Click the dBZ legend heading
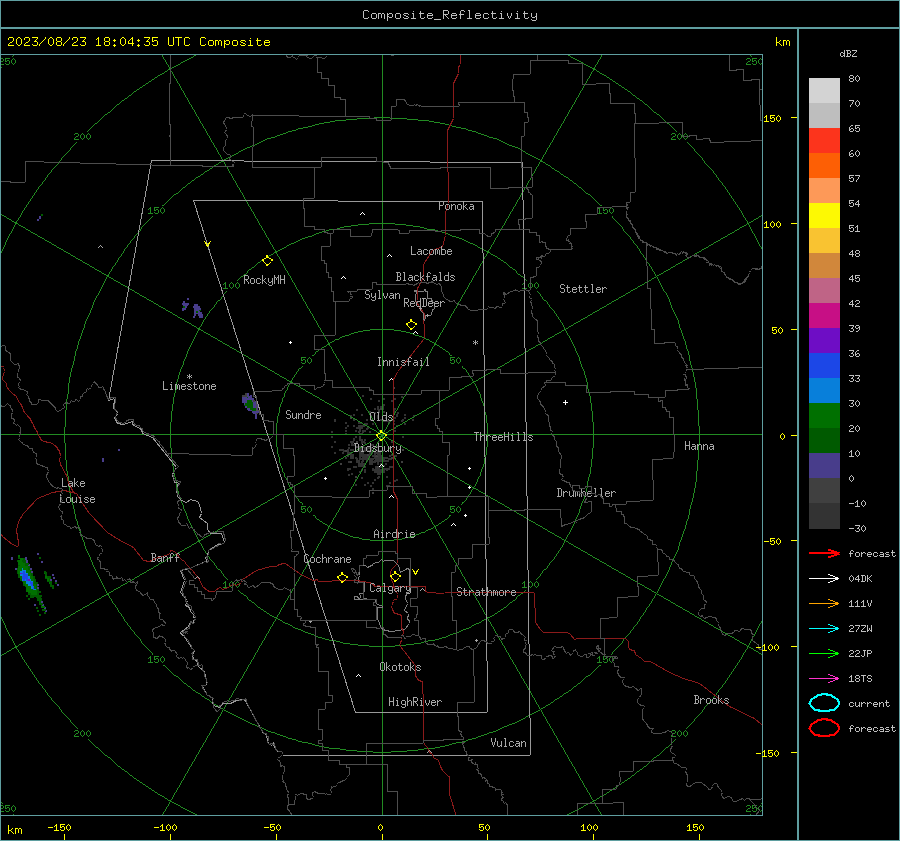 coord(848,53)
